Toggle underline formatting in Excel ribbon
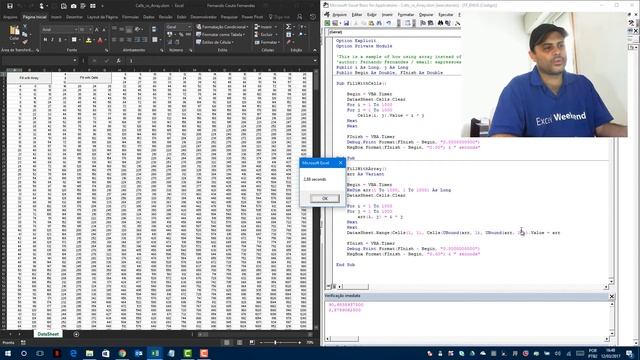Viewport: 640px width, 360px height. point(60,40)
